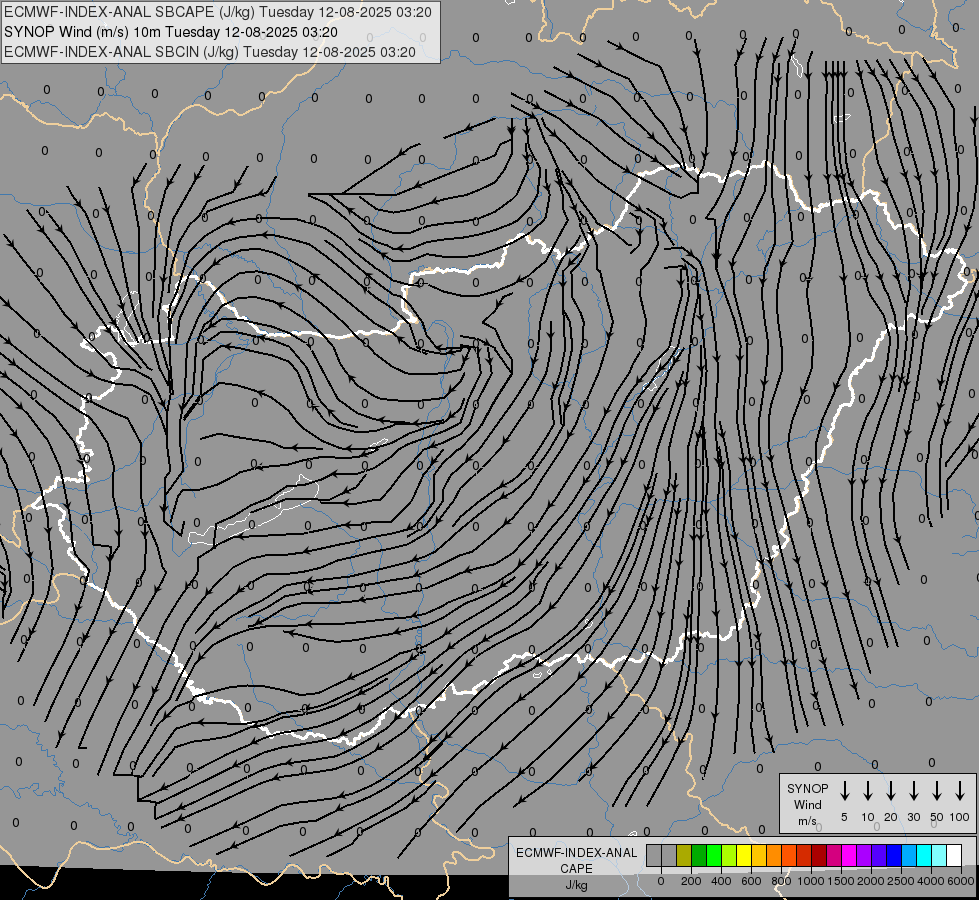Image resolution: width=979 pixels, height=900 pixels.
Task: Select the bright green CAPE legend swatch
Action: [714, 855]
